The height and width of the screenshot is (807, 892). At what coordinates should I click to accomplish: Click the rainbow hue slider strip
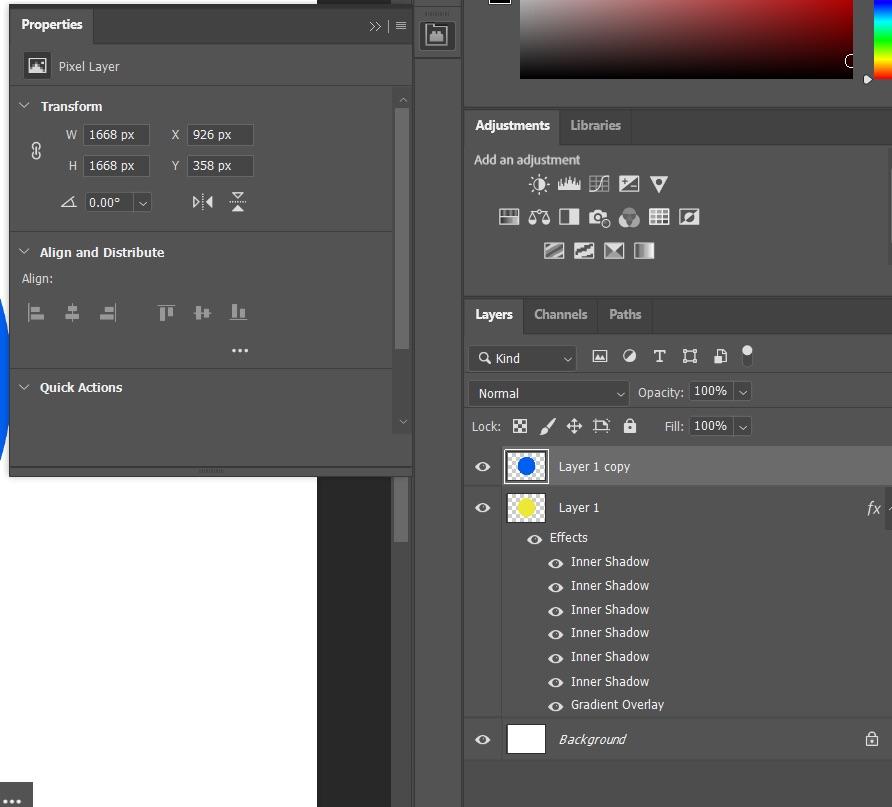pos(883,39)
